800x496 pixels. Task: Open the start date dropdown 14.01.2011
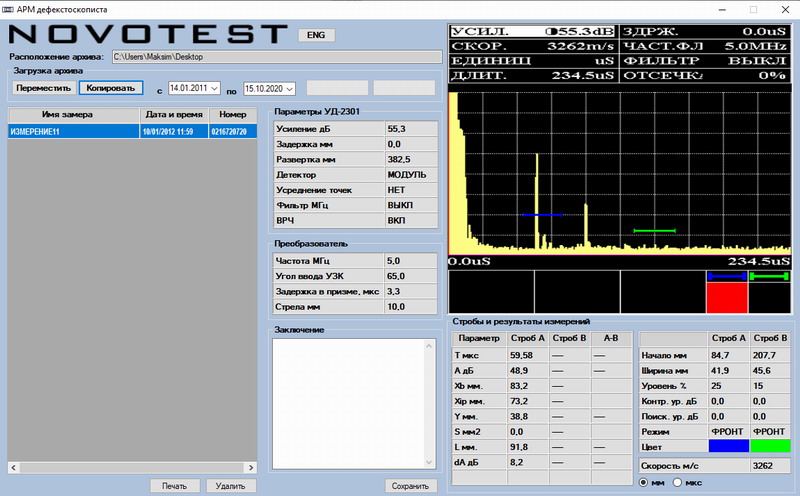(214, 88)
